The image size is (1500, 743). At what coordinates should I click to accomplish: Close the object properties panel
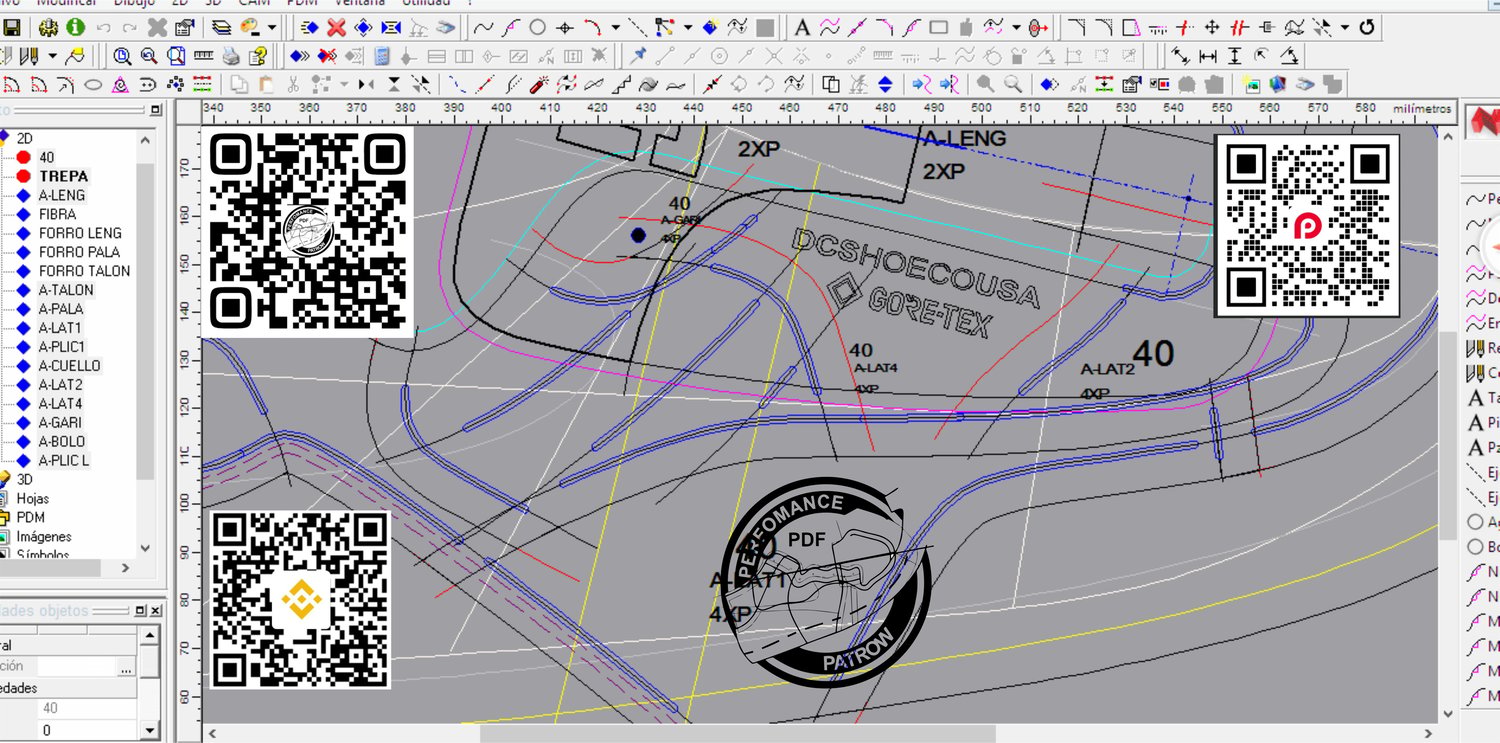tap(154, 611)
